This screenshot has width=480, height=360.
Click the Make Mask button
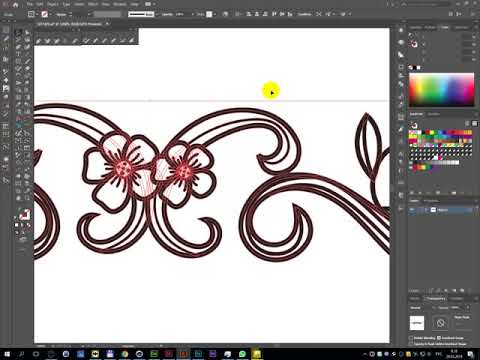[462, 318]
